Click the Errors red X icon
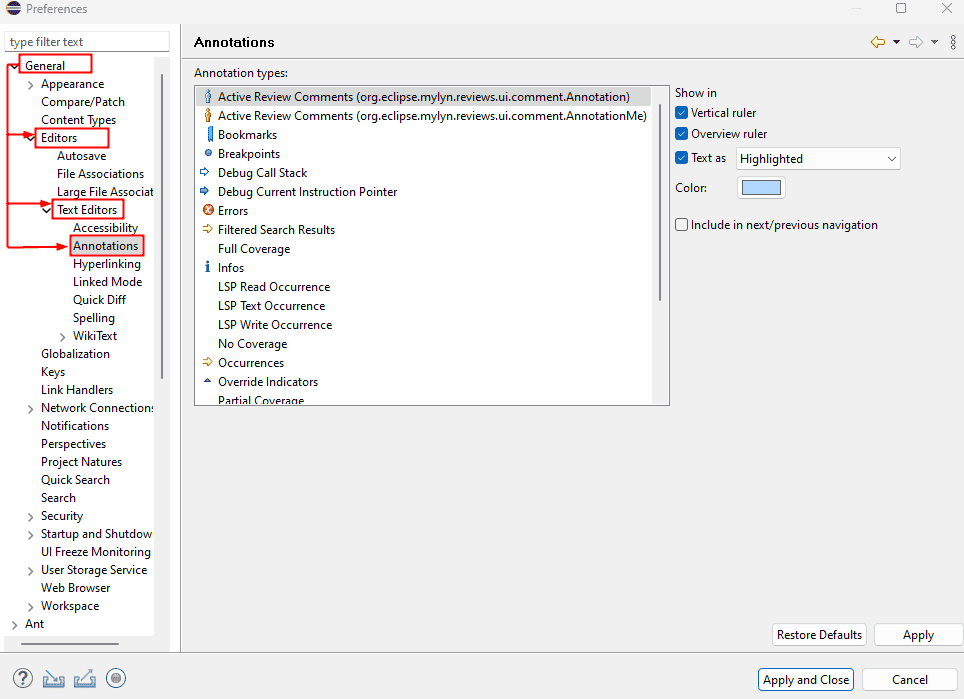 coord(208,210)
